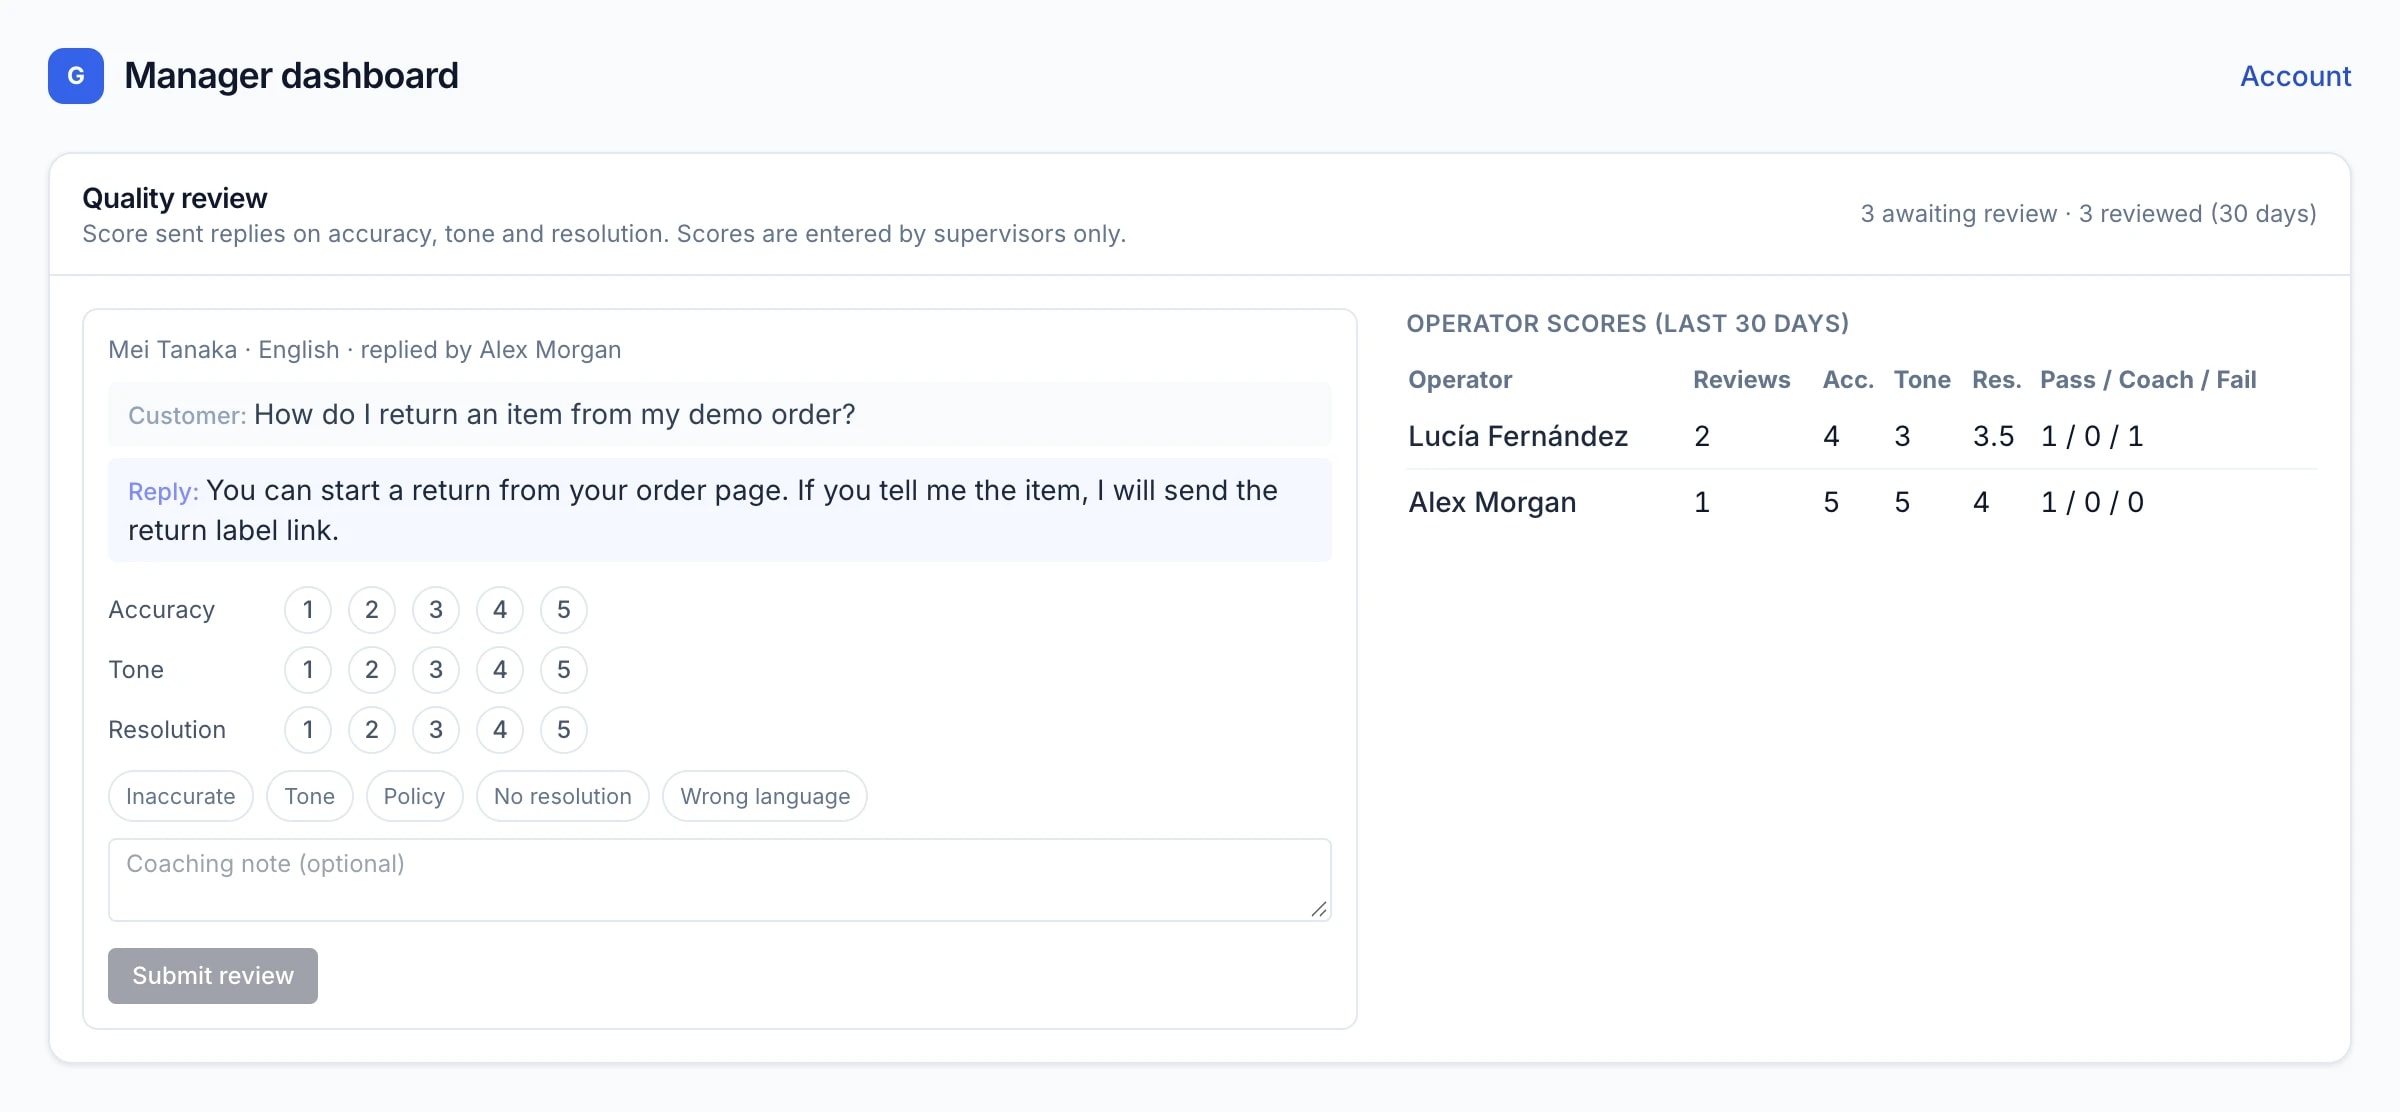Set Accuracy score to 2
The image size is (2400, 1112).
tap(372, 610)
